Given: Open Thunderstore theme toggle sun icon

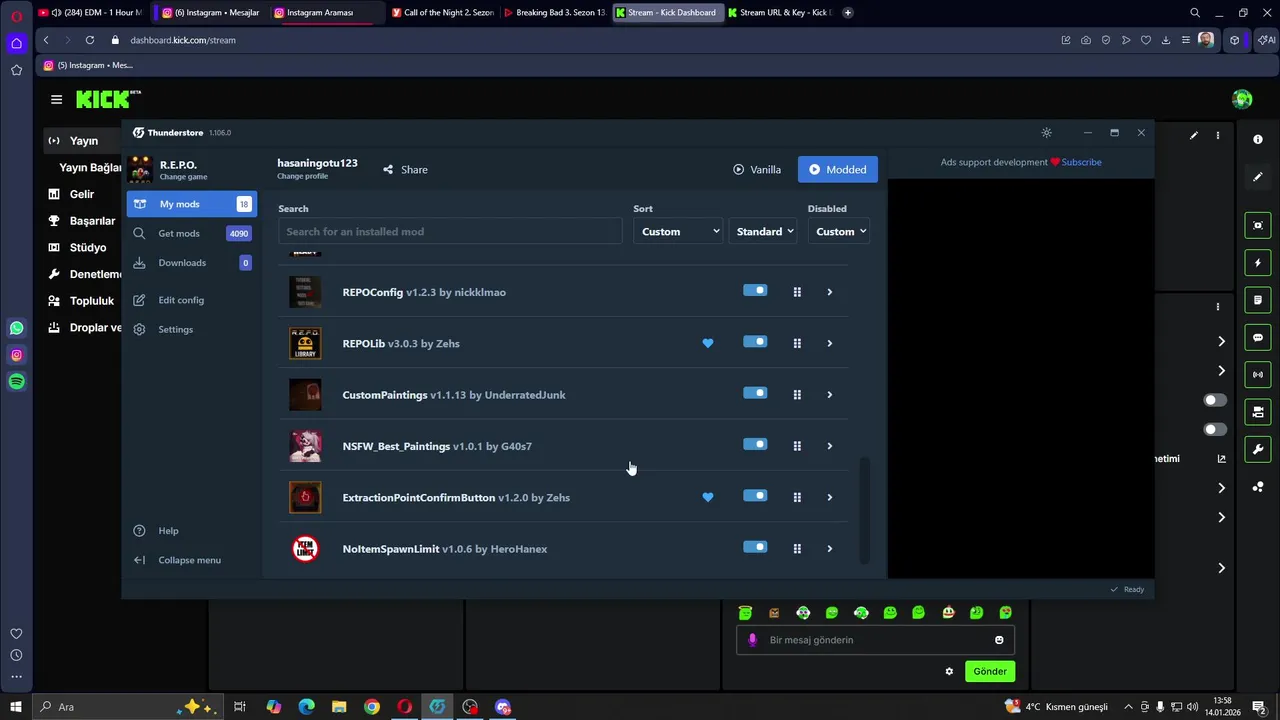Looking at the screenshot, I should [x=1046, y=133].
